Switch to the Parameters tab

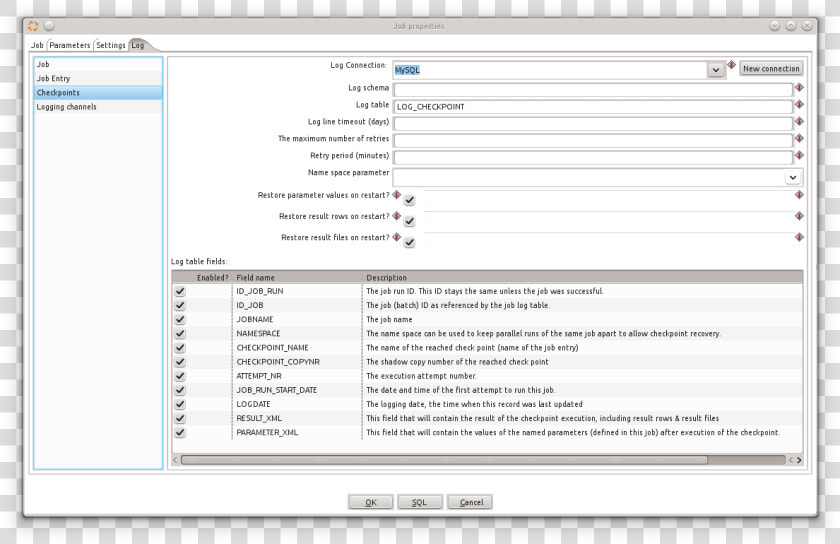coord(70,45)
